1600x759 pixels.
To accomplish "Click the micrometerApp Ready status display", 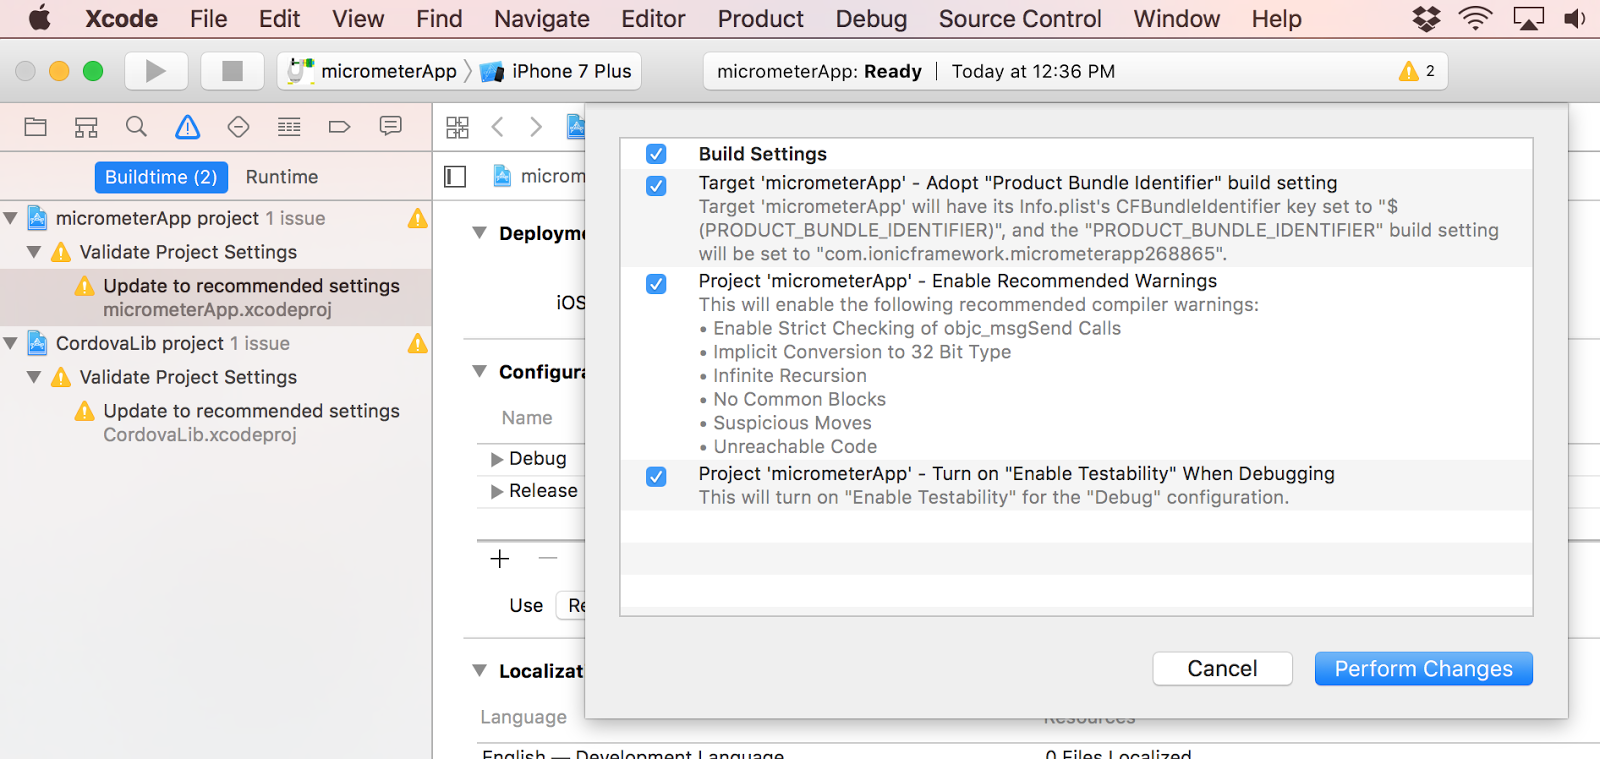I will coord(1076,71).
